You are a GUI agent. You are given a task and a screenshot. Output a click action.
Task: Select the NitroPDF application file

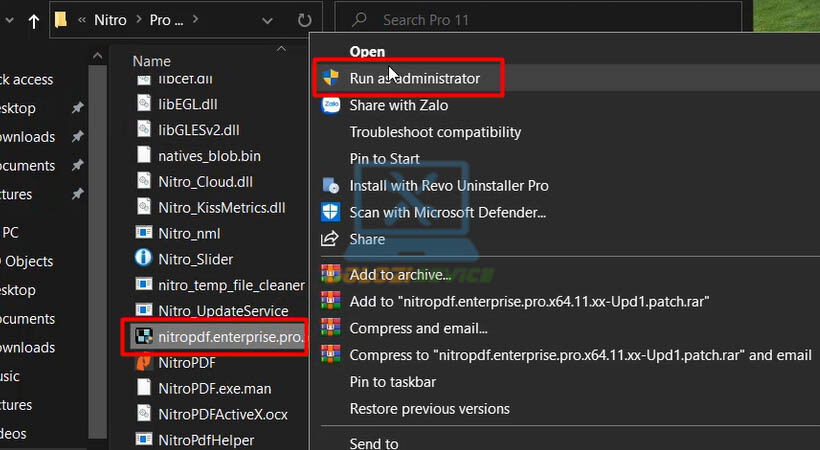point(187,362)
